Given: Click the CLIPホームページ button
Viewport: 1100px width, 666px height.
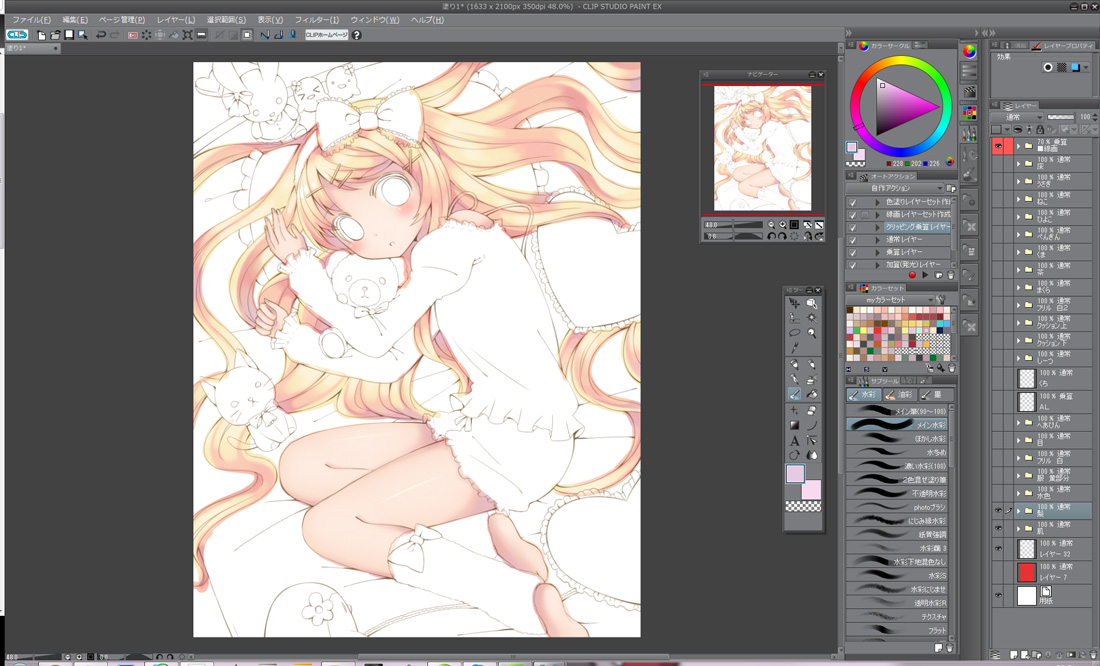Looking at the screenshot, I should pyautogui.click(x=327, y=34).
